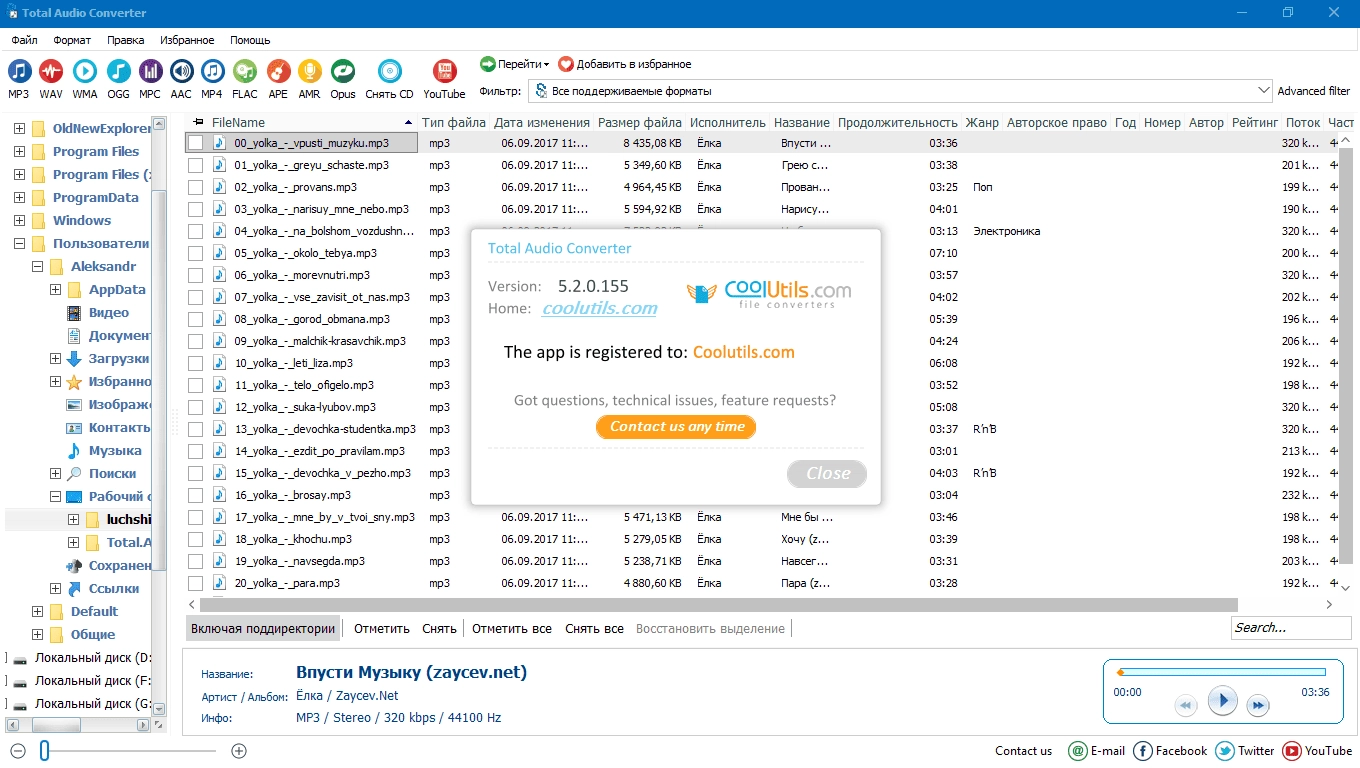The height and width of the screenshot is (768, 1360).
Task: Select the MP4 format icon
Action: coord(212,71)
